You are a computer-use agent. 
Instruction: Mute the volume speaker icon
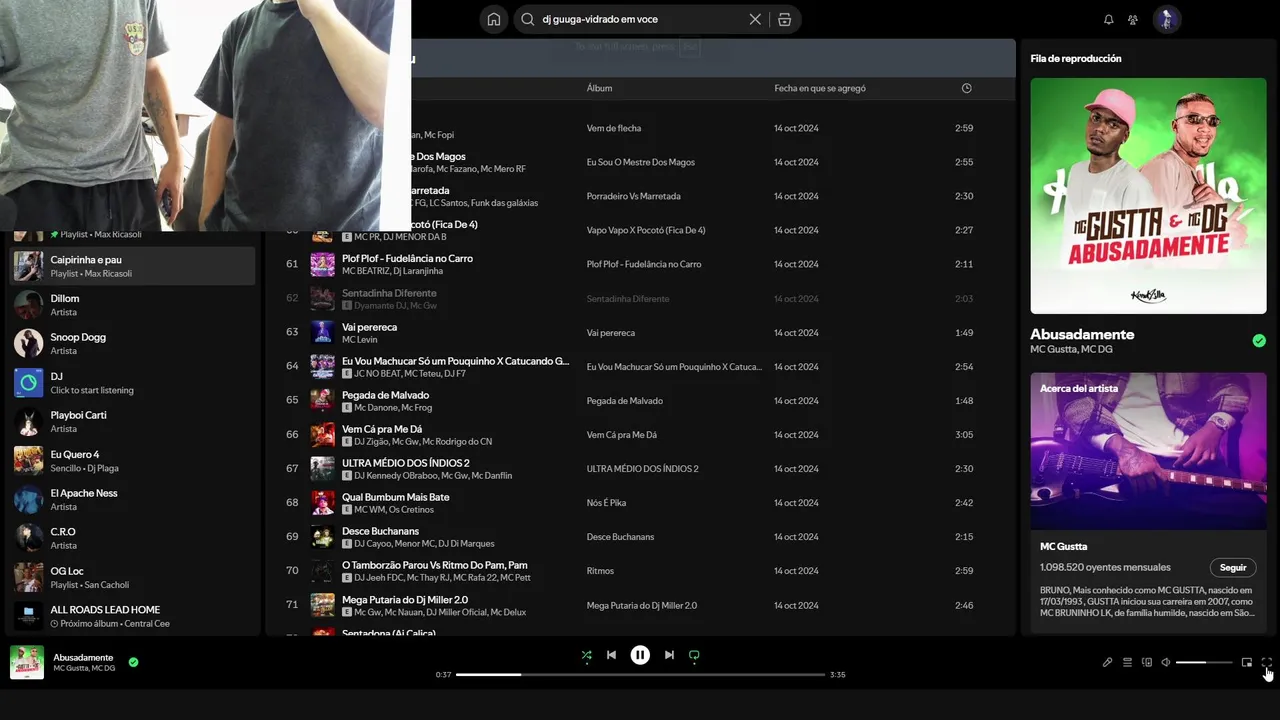[x=1166, y=662]
